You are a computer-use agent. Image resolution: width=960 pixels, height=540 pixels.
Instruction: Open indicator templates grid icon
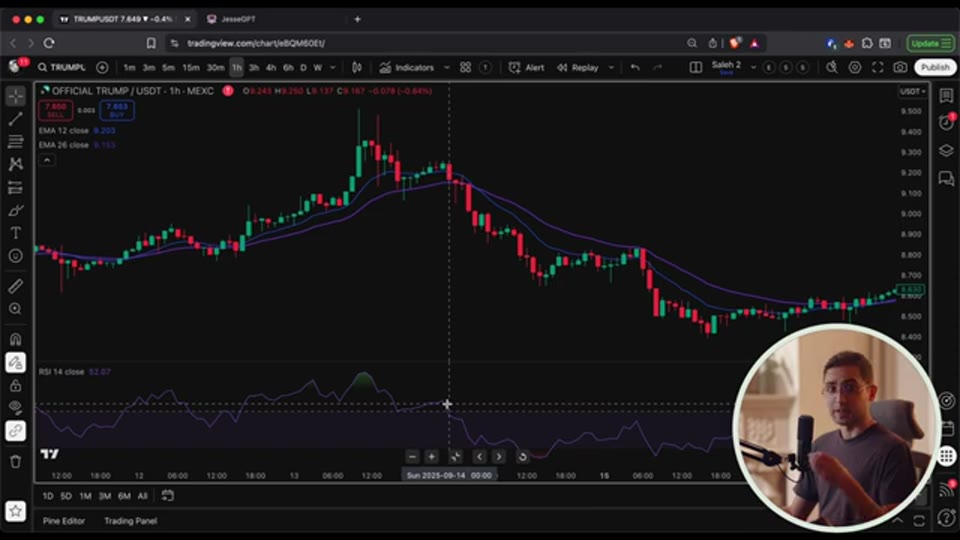coord(465,67)
